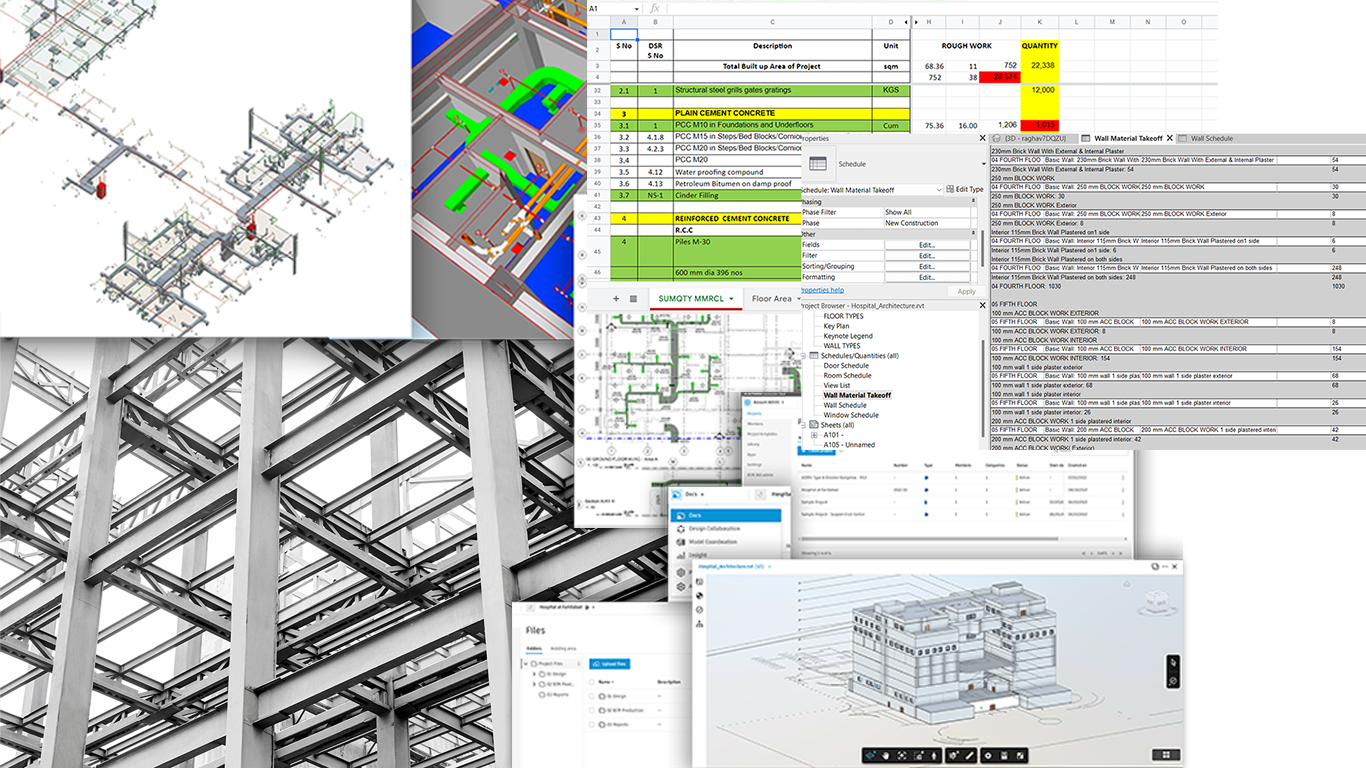Select the Orbit tool in viewer toolbar
Image resolution: width=1366 pixels, height=768 pixels.
pos(871,755)
